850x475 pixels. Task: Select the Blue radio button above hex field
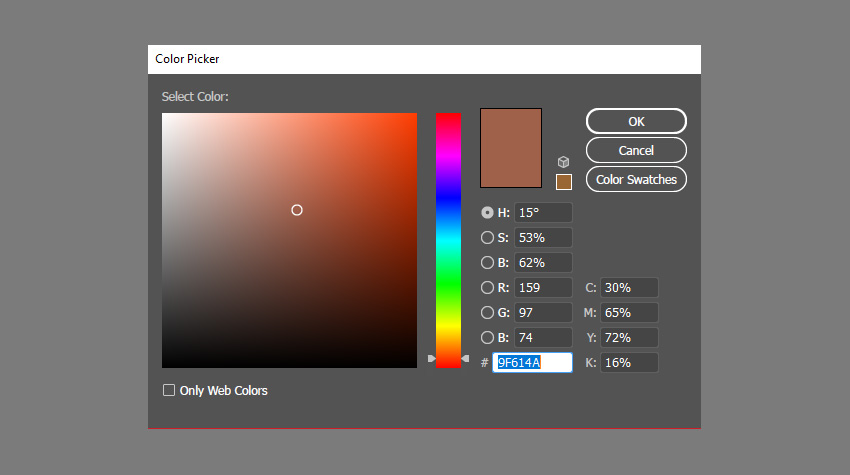pos(487,338)
